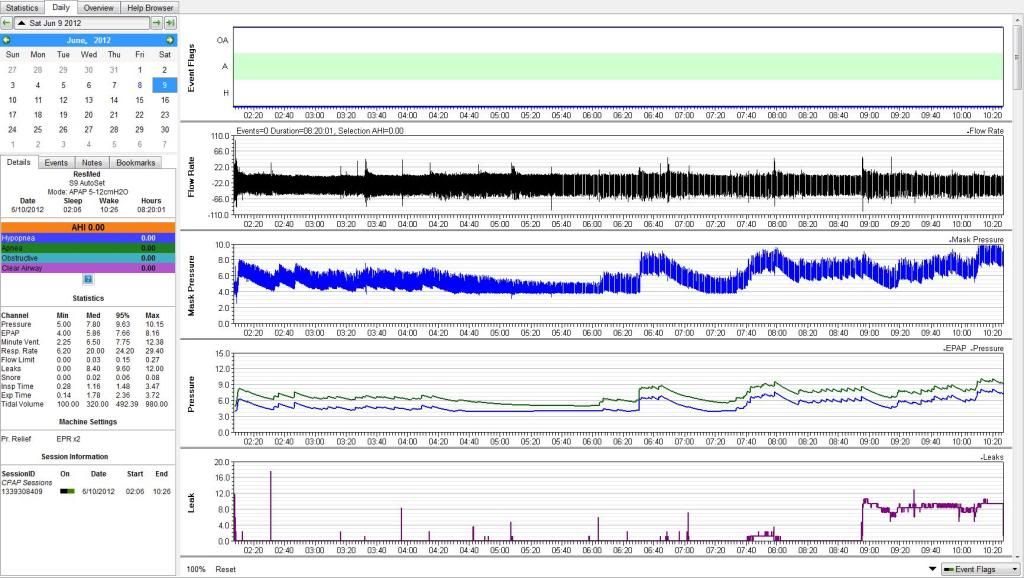Open the Overview tab
The width and height of the screenshot is (1024, 578).
(x=98, y=7)
